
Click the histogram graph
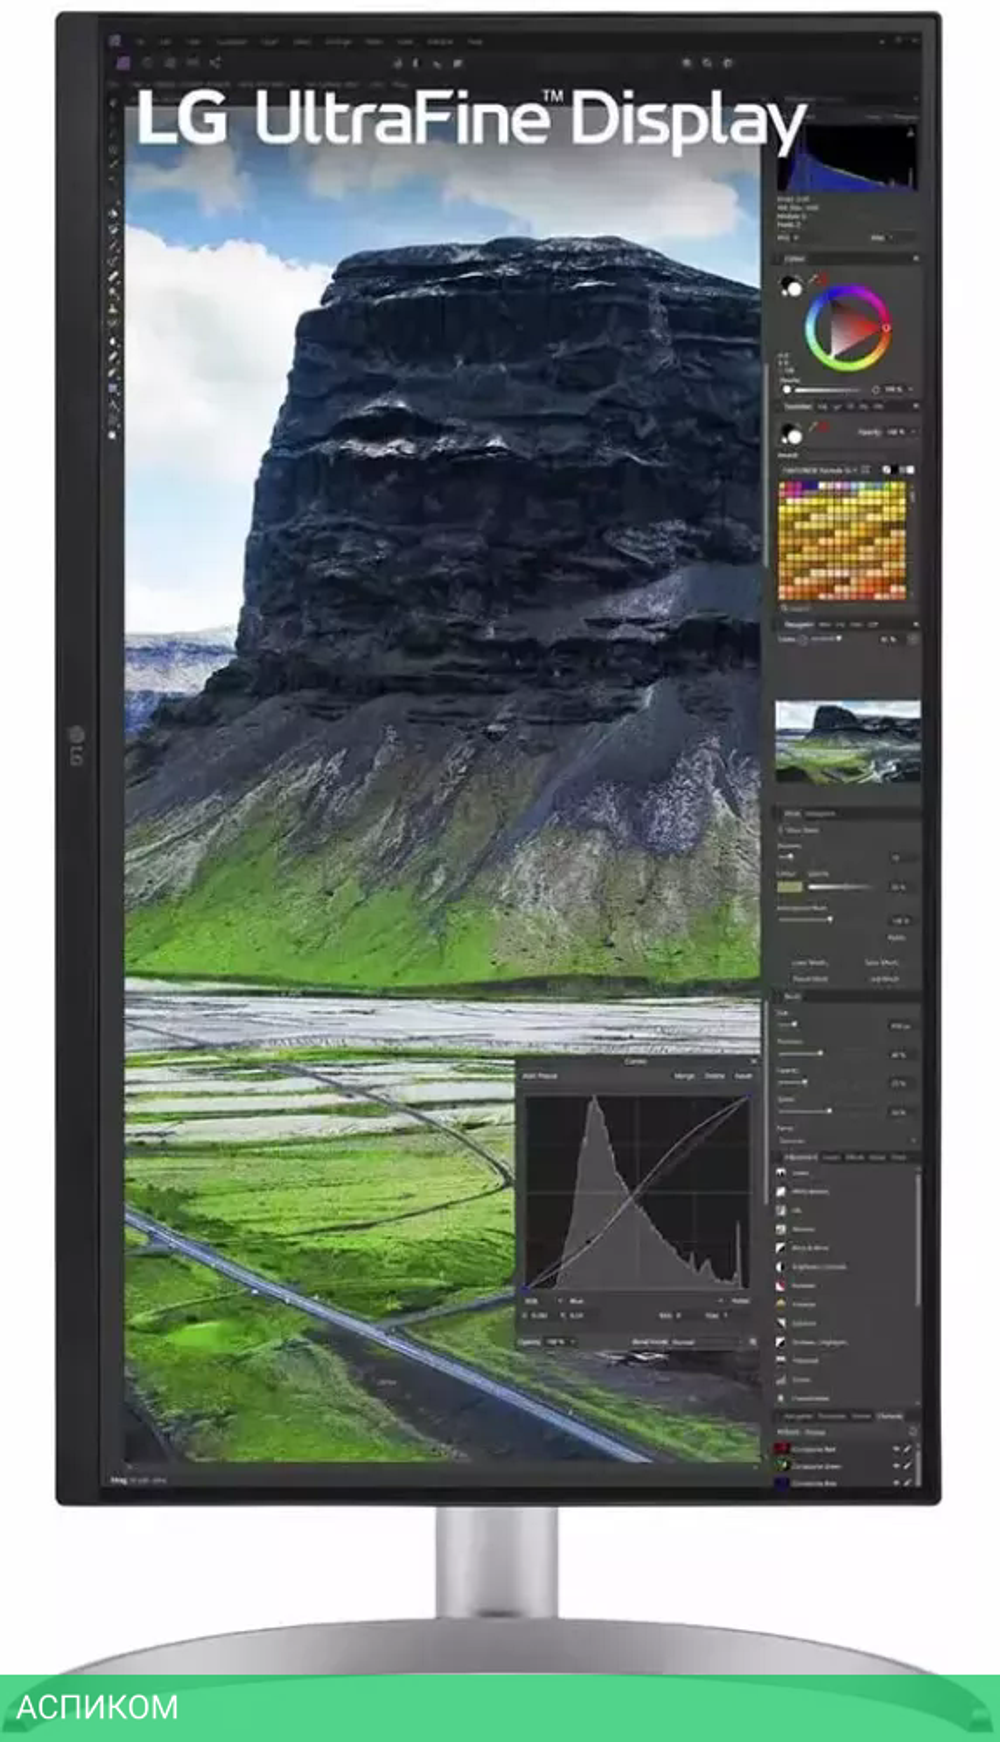847,160
